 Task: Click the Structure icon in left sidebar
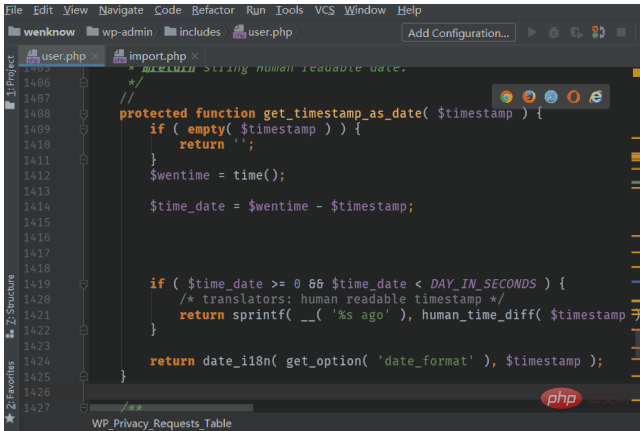pos(10,333)
